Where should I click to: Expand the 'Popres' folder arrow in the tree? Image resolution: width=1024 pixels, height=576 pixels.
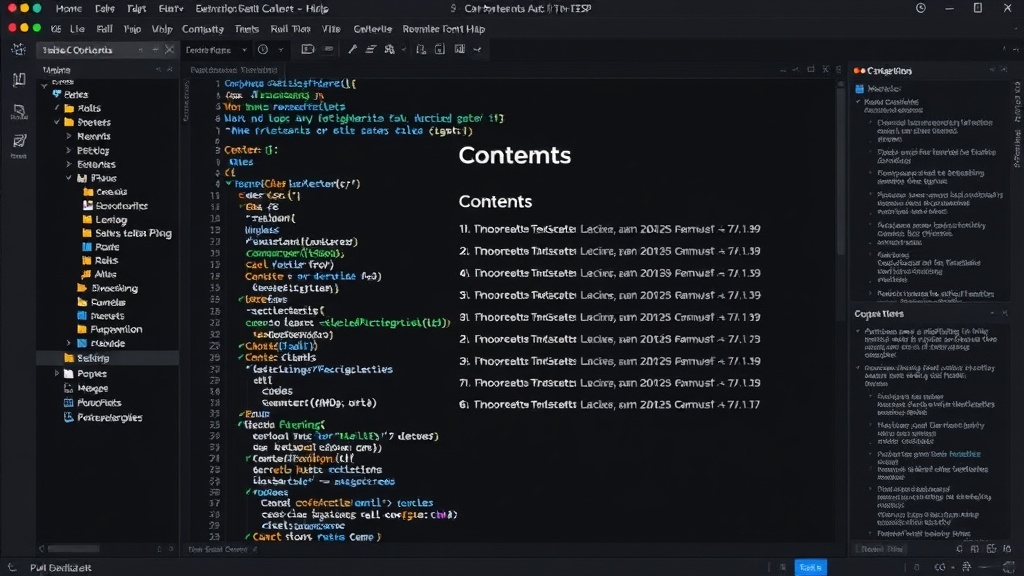(57, 374)
